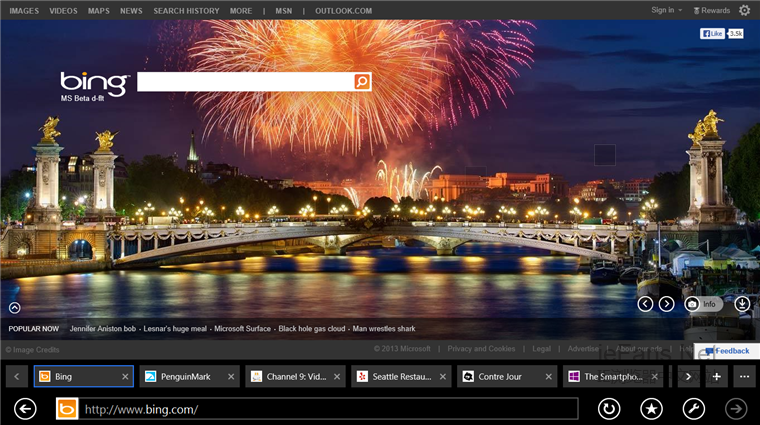The image size is (760, 425).
Task: Go to NEWS
Action: click(131, 11)
